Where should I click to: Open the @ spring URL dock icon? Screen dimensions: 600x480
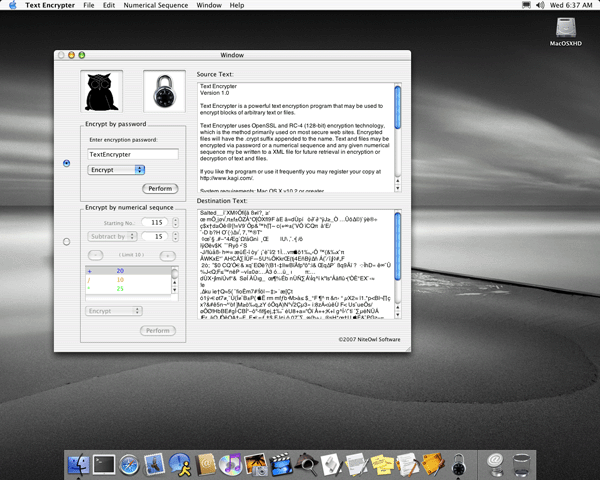pyautogui.click(x=495, y=465)
